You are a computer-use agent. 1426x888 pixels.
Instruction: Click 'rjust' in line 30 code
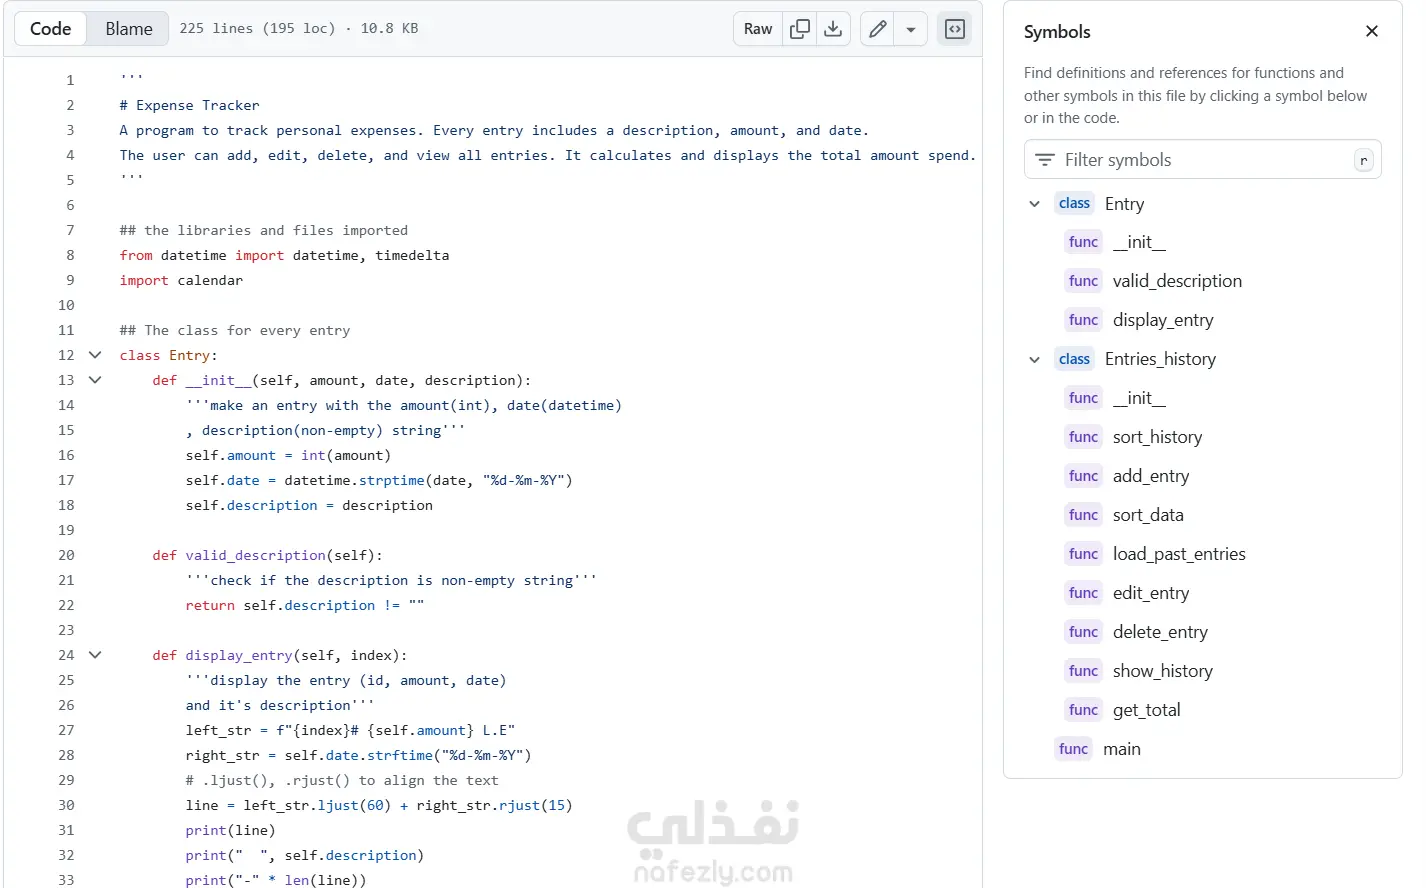pyautogui.click(x=519, y=805)
